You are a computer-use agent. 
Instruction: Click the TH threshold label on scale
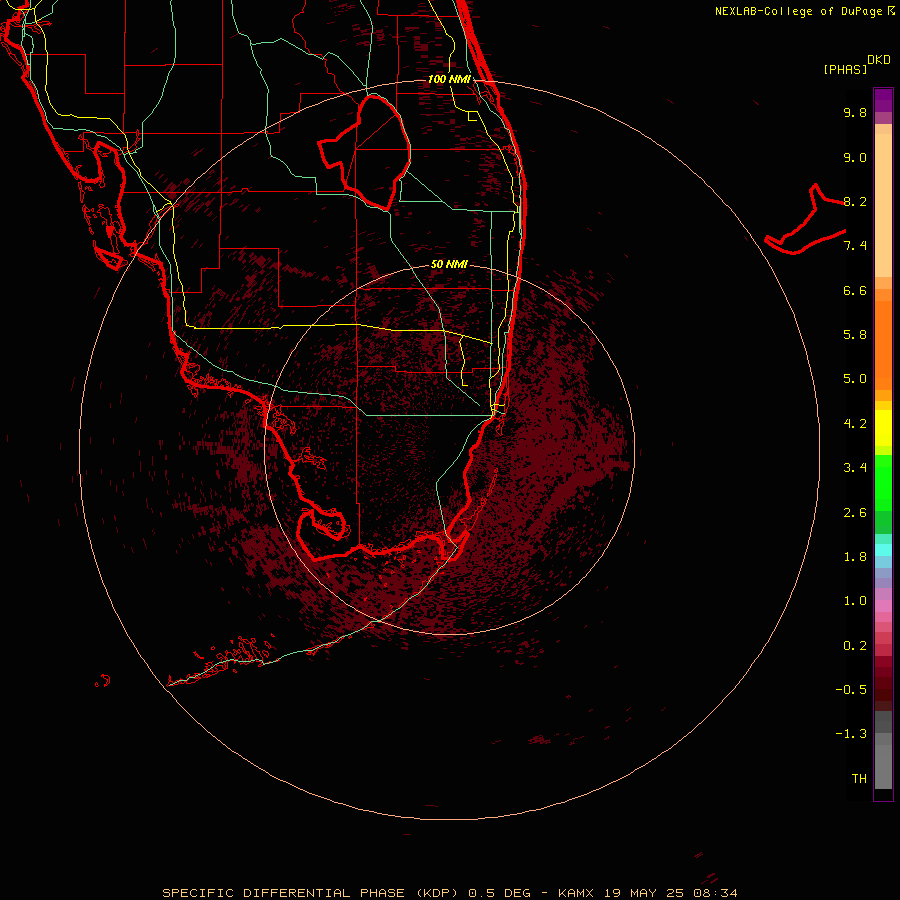pyautogui.click(x=859, y=779)
